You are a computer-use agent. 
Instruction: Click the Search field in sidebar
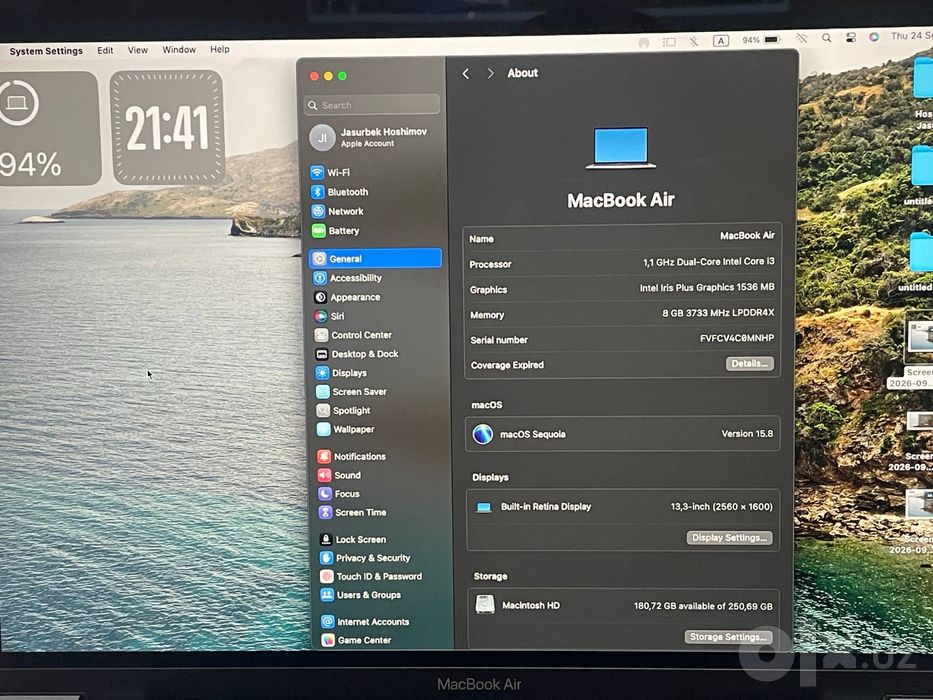point(372,105)
